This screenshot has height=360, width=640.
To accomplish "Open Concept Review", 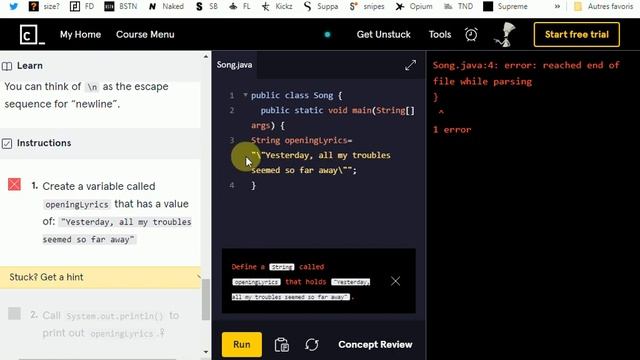I will coord(375,345).
